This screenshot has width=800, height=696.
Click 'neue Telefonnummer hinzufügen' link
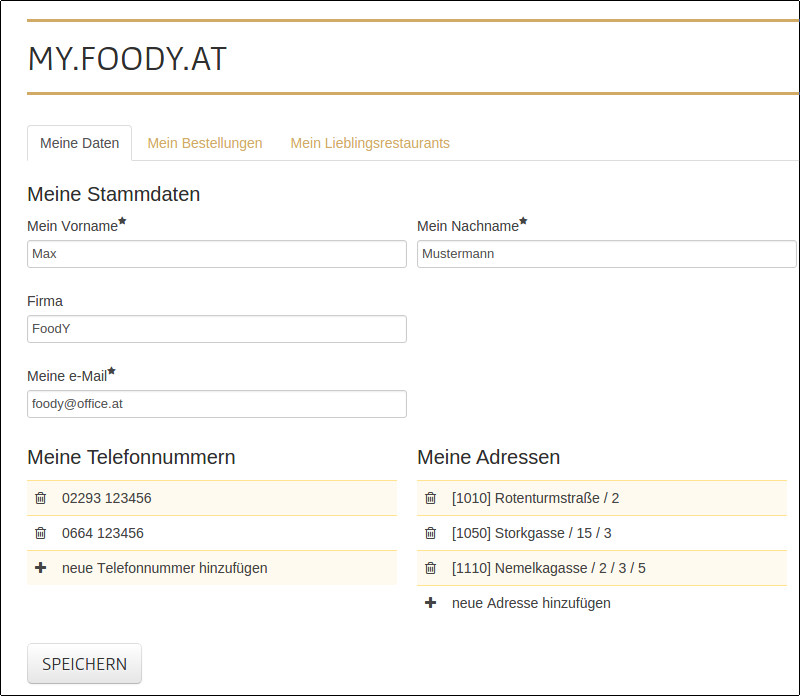coord(164,568)
